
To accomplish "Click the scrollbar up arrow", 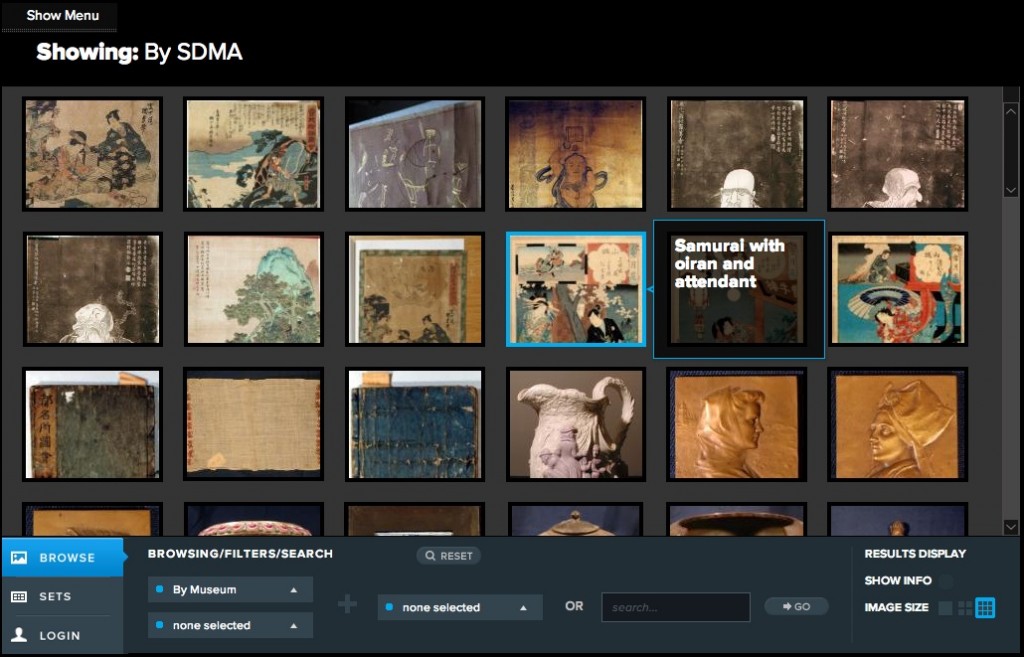I will [1011, 110].
